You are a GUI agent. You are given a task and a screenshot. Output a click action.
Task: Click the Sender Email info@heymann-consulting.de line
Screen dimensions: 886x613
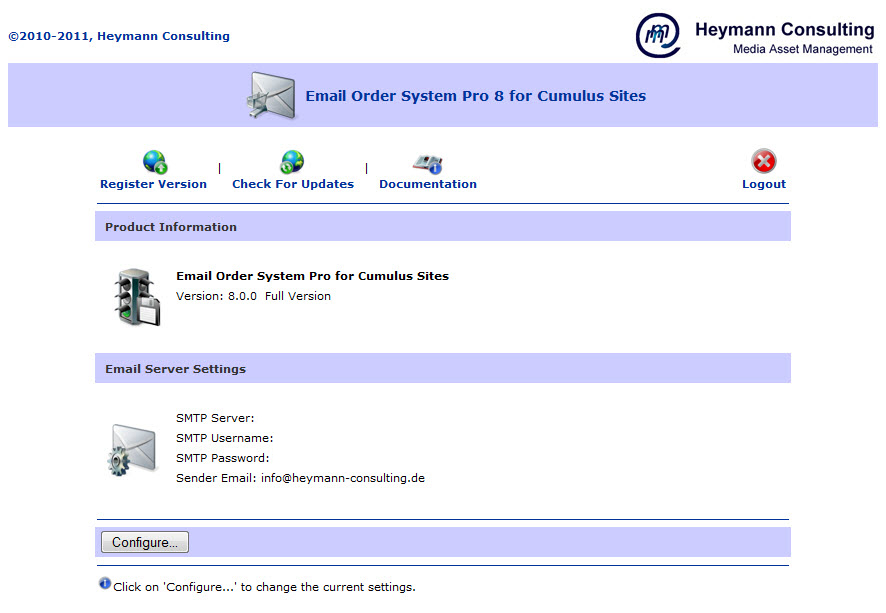[301, 478]
